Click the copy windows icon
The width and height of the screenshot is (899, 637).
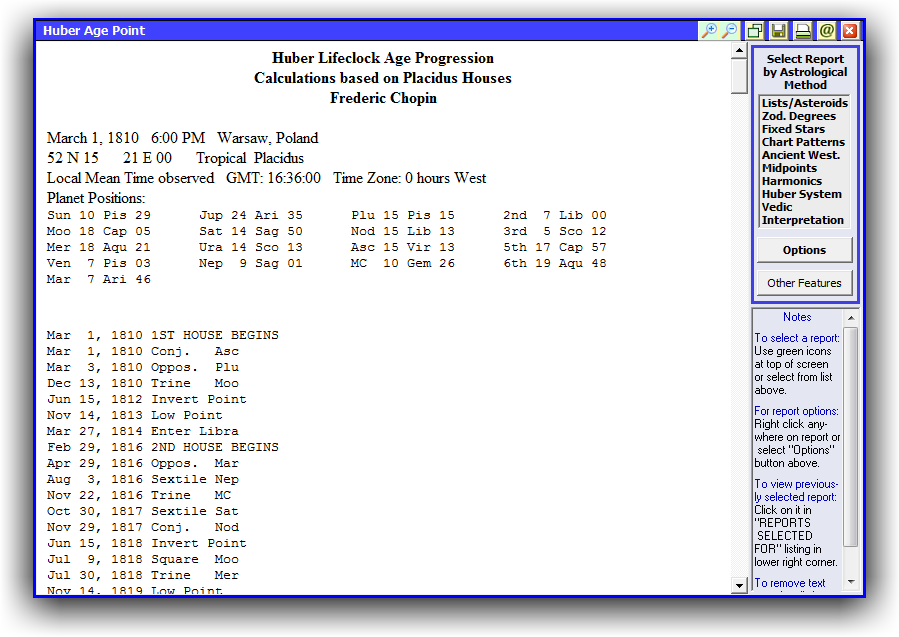755,31
